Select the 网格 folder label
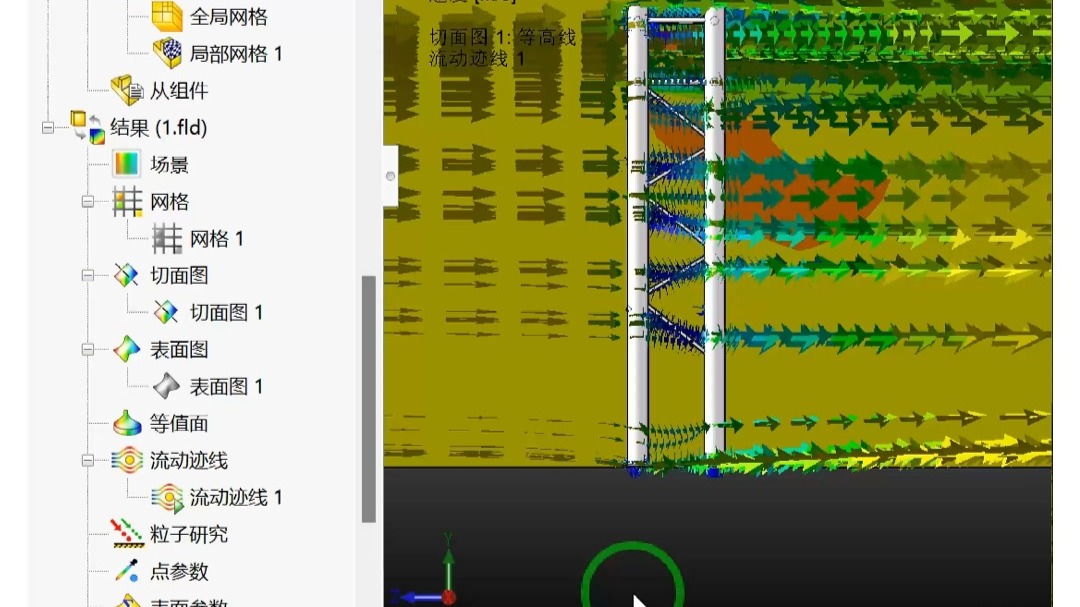The image size is (1080, 607). coord(169,202)
